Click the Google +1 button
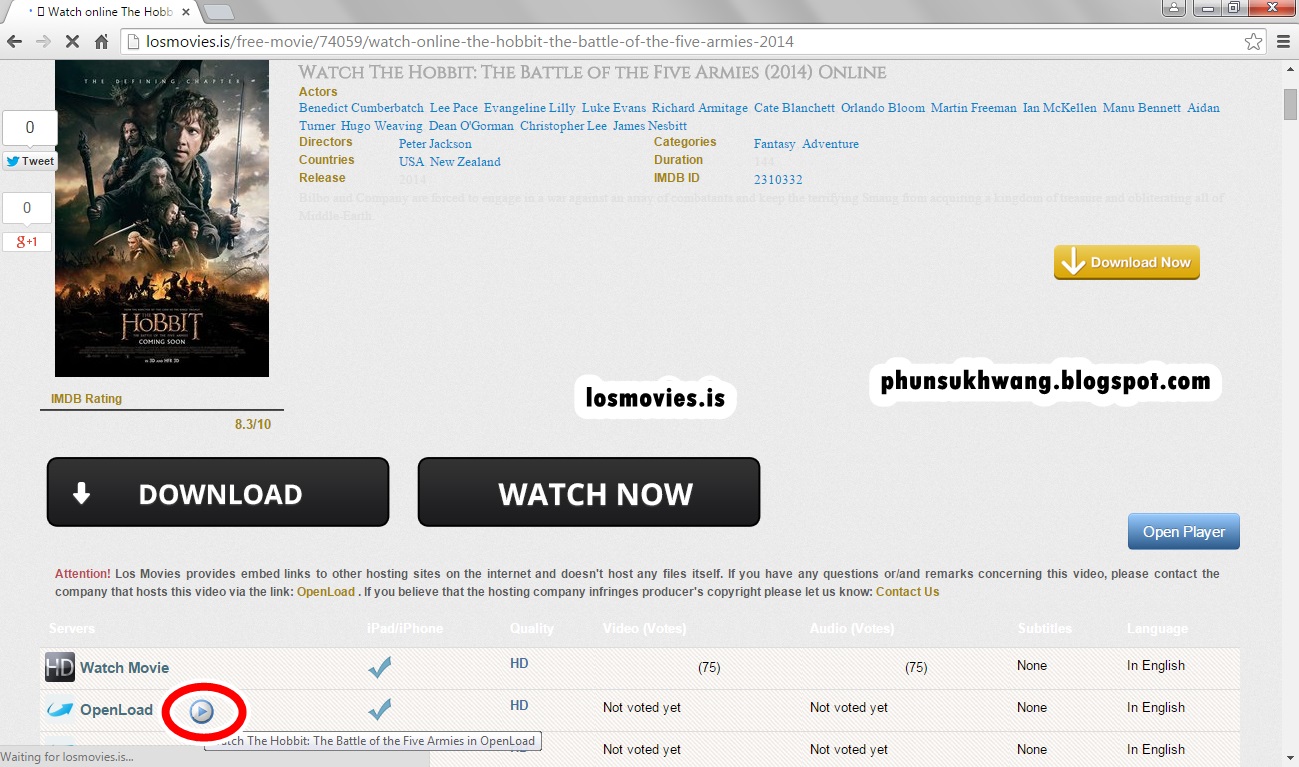 pyautogui.click(x=27, y=242)
